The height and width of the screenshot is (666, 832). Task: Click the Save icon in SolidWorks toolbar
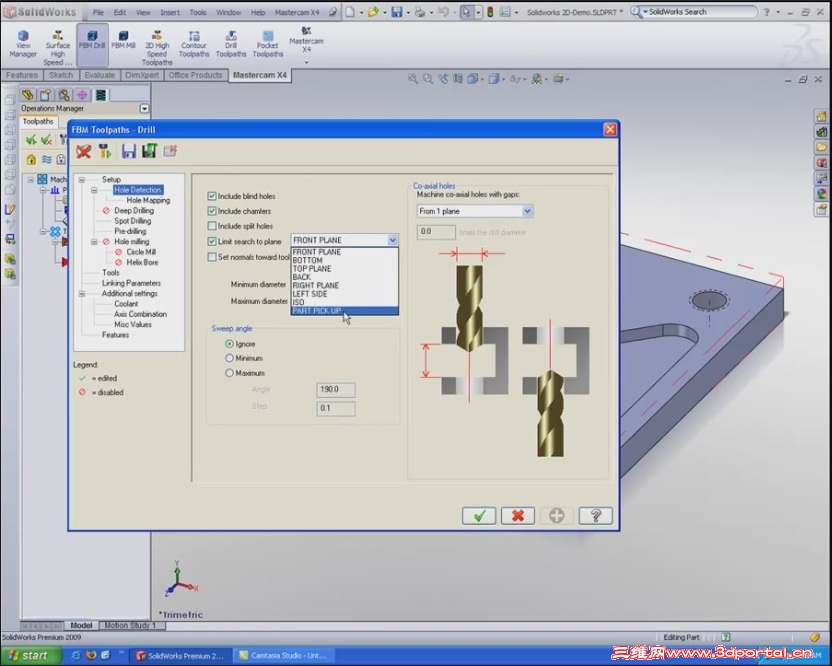tap(396, 12)
